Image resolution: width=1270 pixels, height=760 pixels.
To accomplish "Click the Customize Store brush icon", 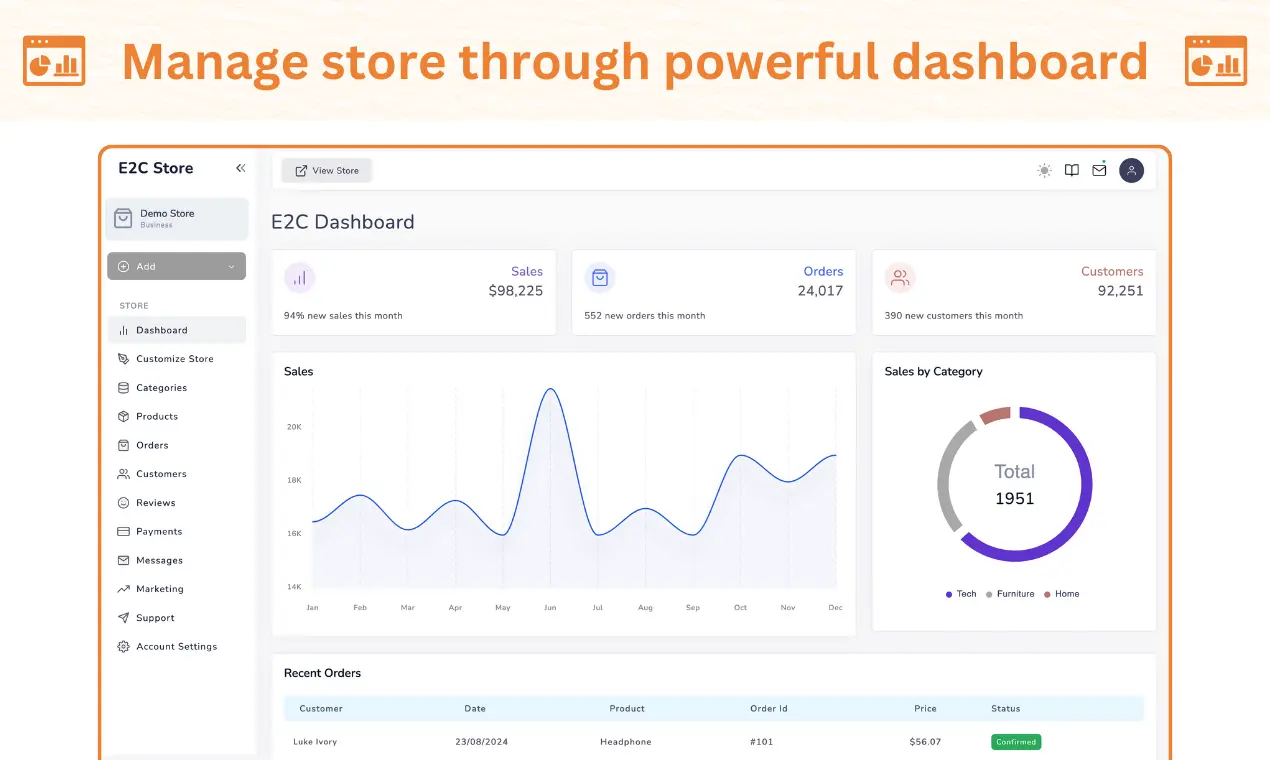I will (124, 359).
